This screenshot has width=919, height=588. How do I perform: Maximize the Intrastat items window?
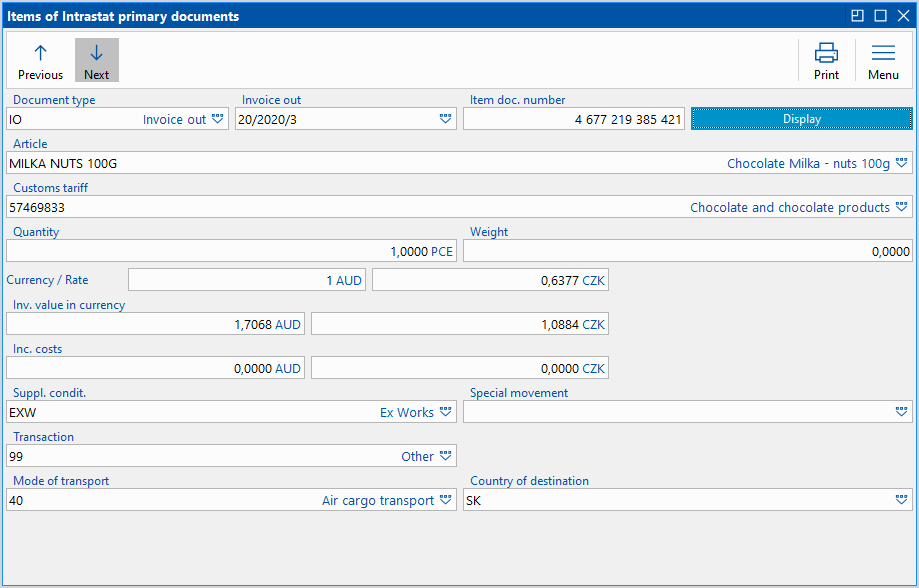click(x=880, y=16)
